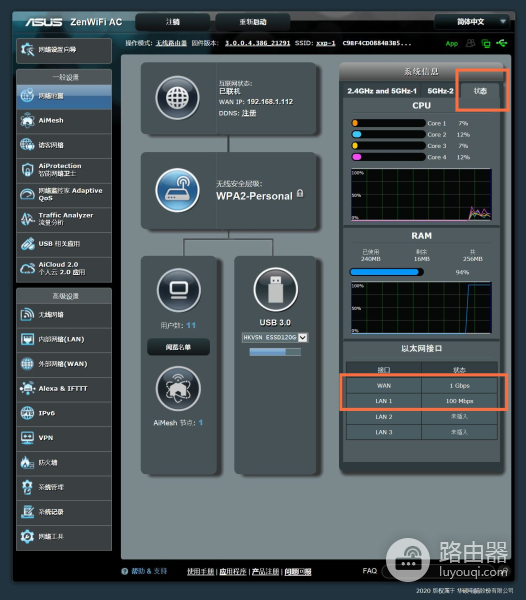Open 防火墙 firewall settings
526x600 pixels.
[64, 463]
